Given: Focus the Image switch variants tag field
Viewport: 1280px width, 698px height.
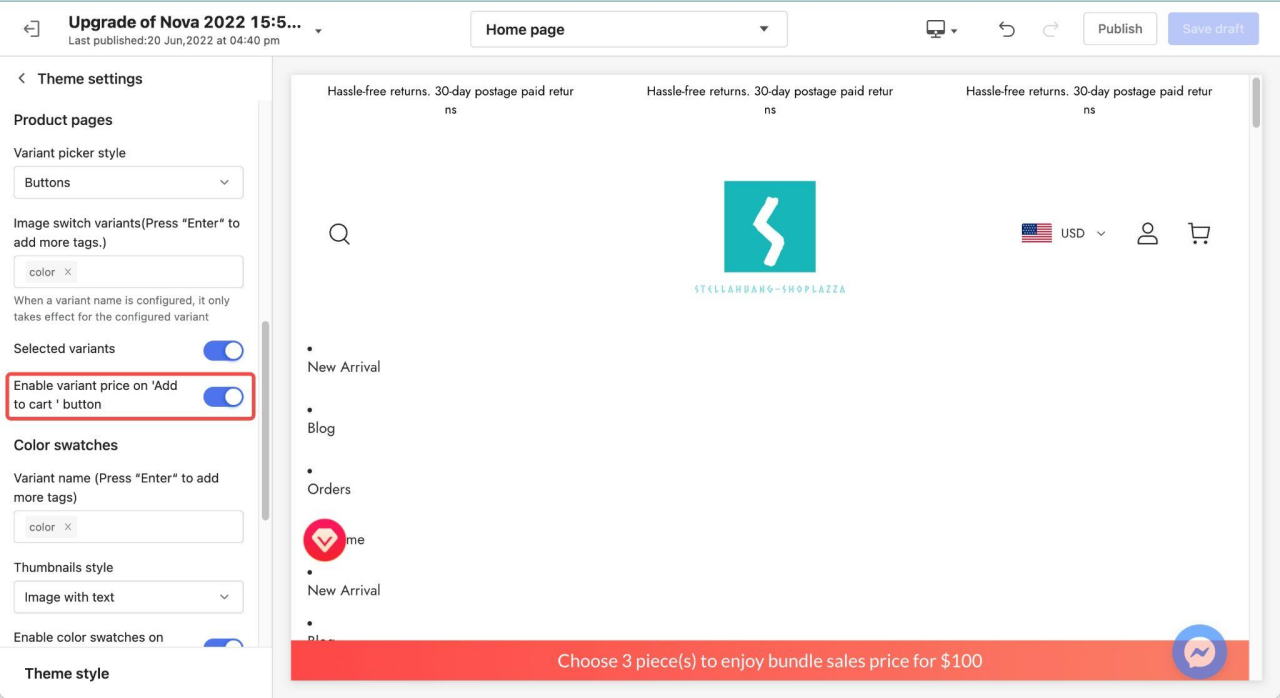Looking at the screenshot, I should [x=128, y=272].
